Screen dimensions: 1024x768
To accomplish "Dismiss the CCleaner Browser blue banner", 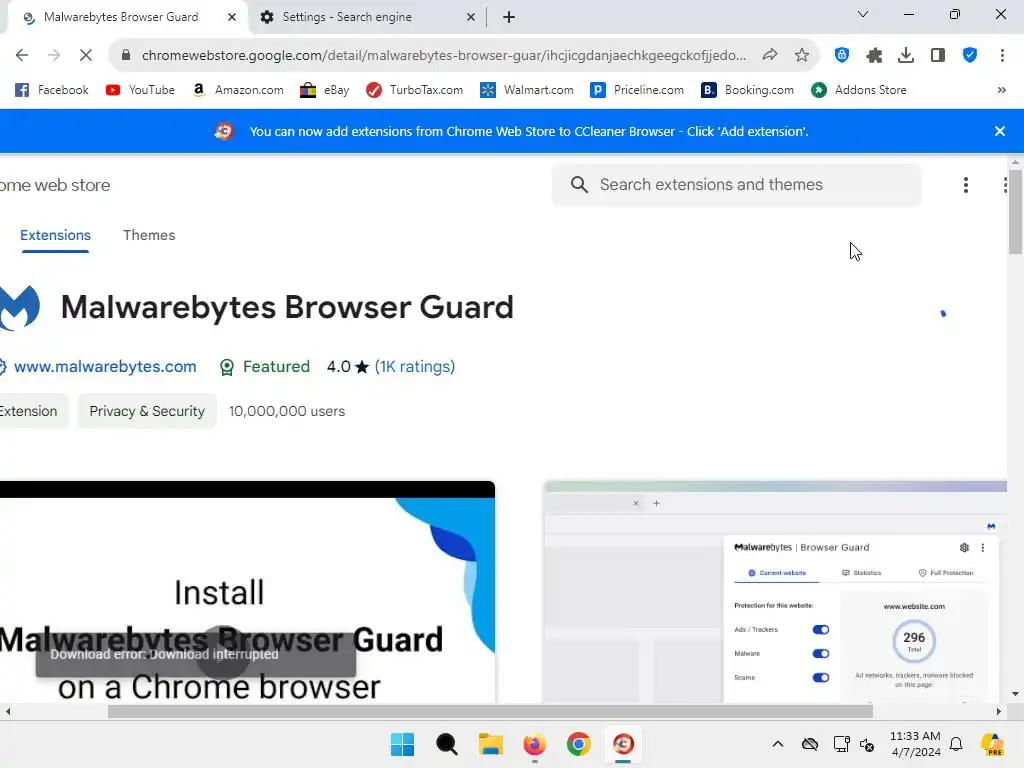I will (x=999, y=131).
